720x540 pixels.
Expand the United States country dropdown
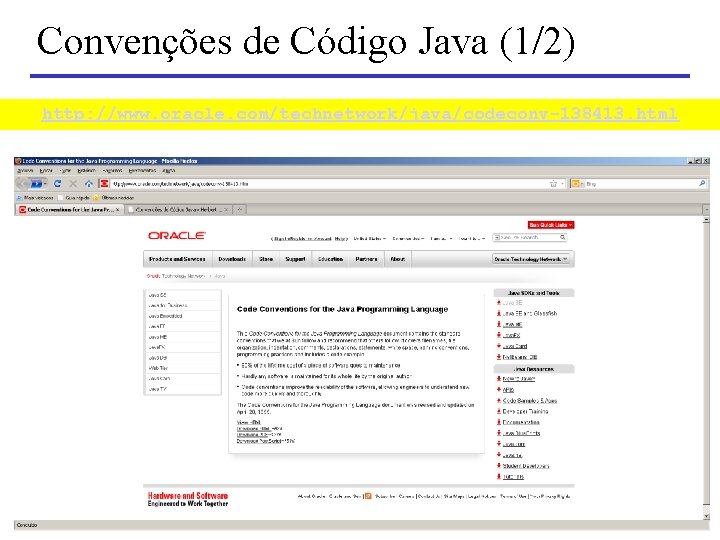370,239
